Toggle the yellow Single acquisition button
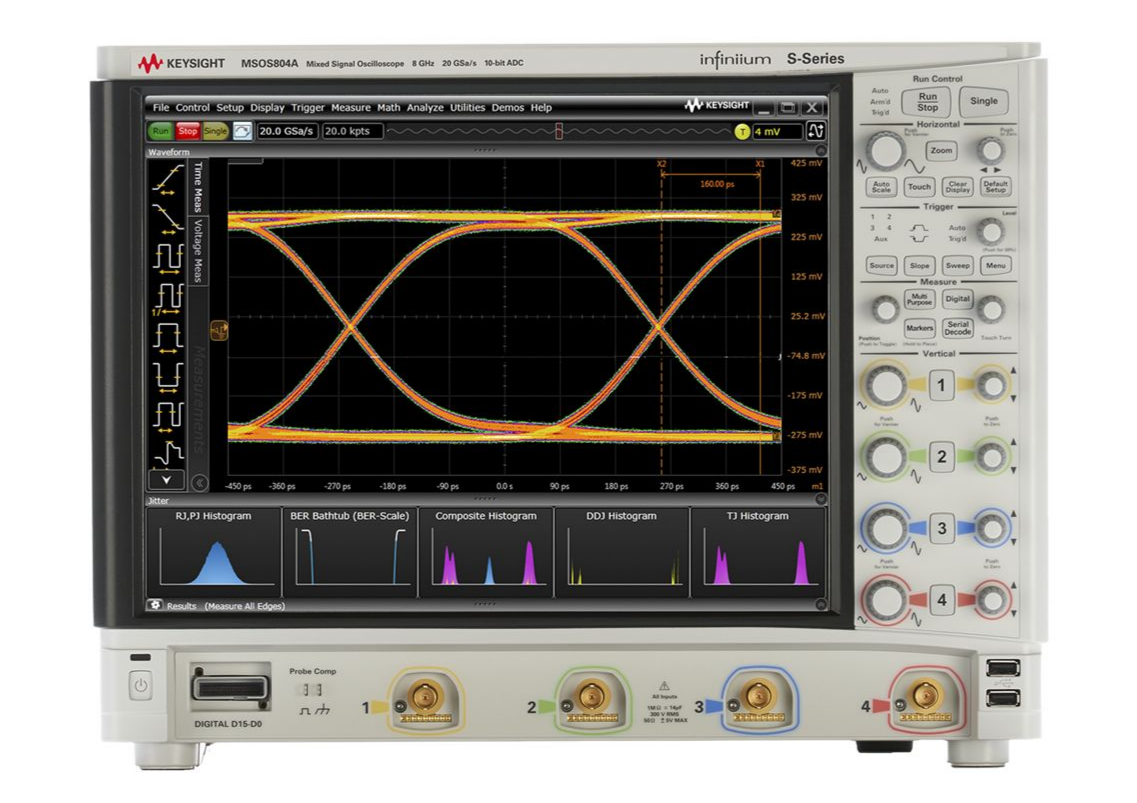The image size is (1137, 803). (216, 131)
